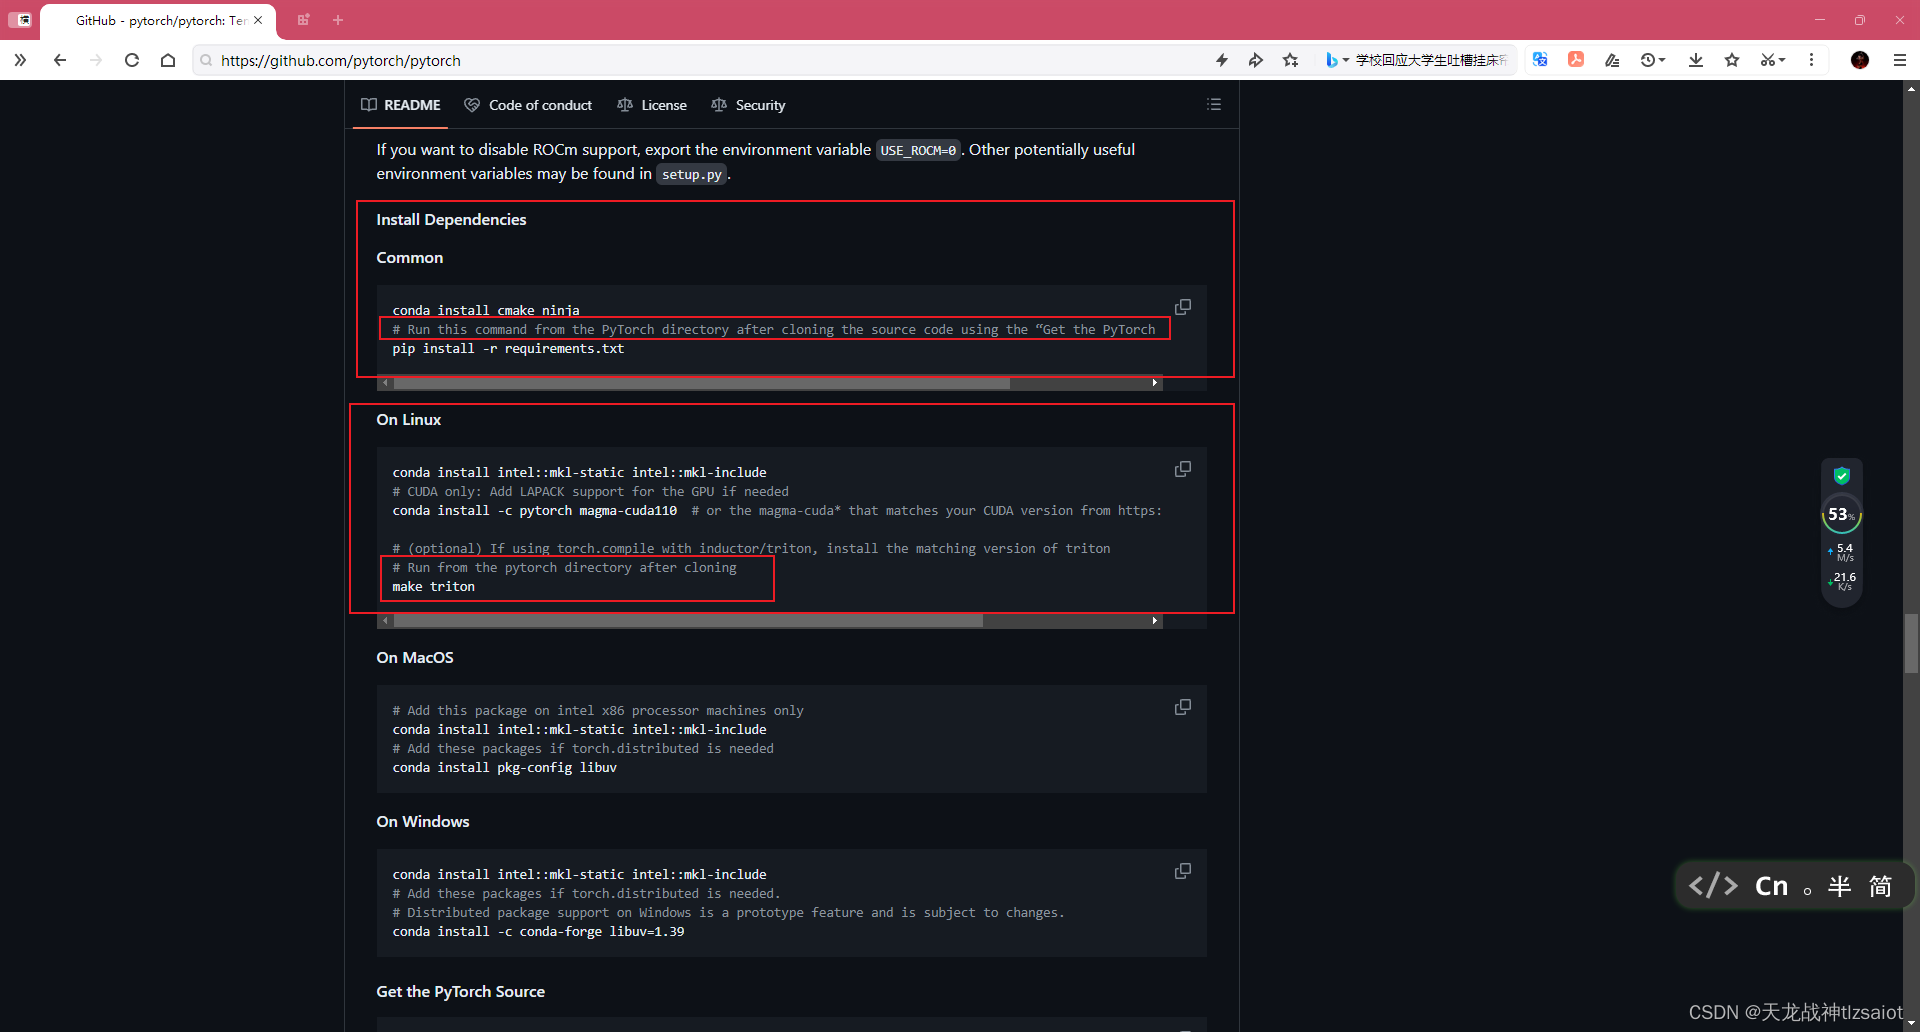The image size is (1920, 1032).
Task: Expand the history extension dropdown arrow
Action: pyautogui.click(x=1663, y=60)
